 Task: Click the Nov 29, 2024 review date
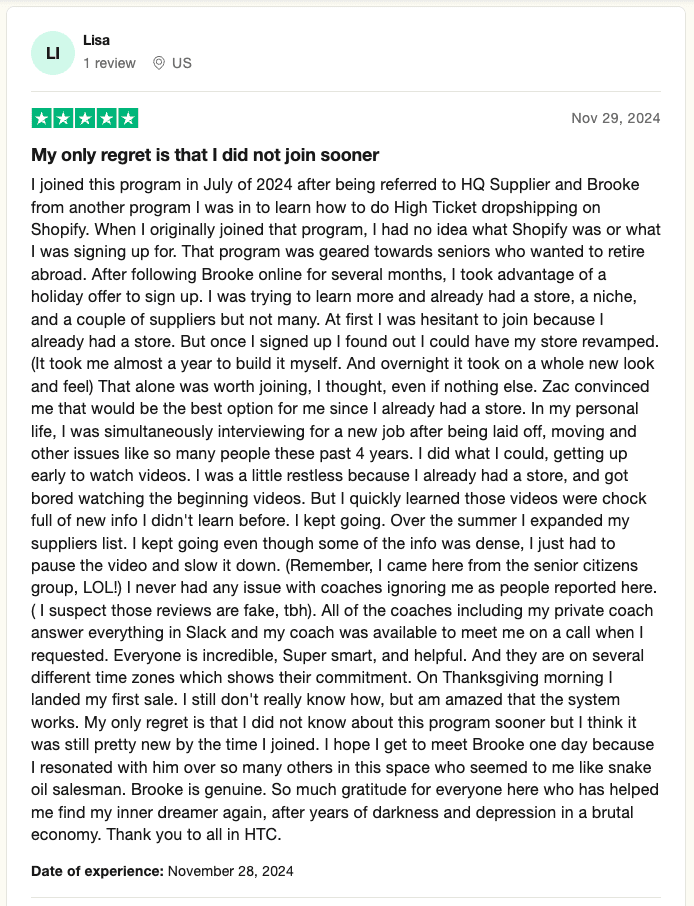(615, 118)
